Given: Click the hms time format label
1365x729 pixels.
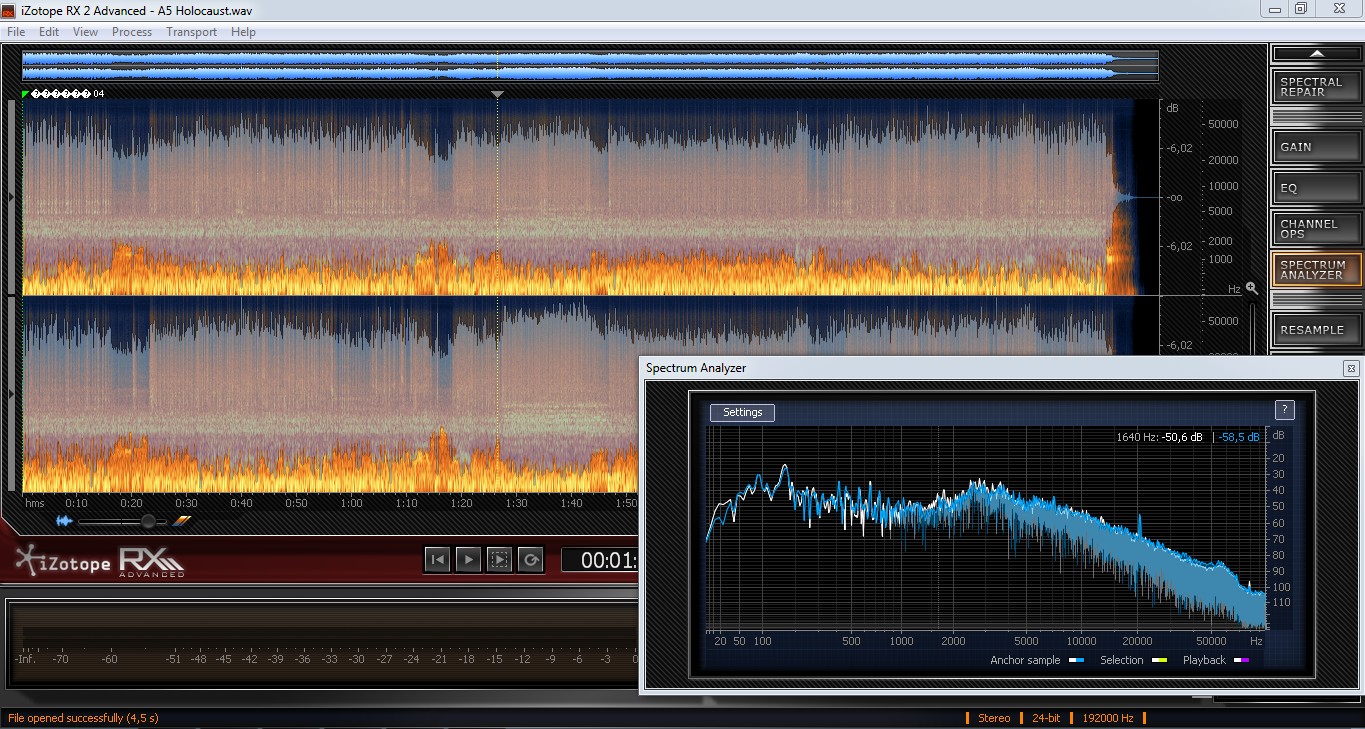Looking at the screenshot, I should [x=35, y=503].
